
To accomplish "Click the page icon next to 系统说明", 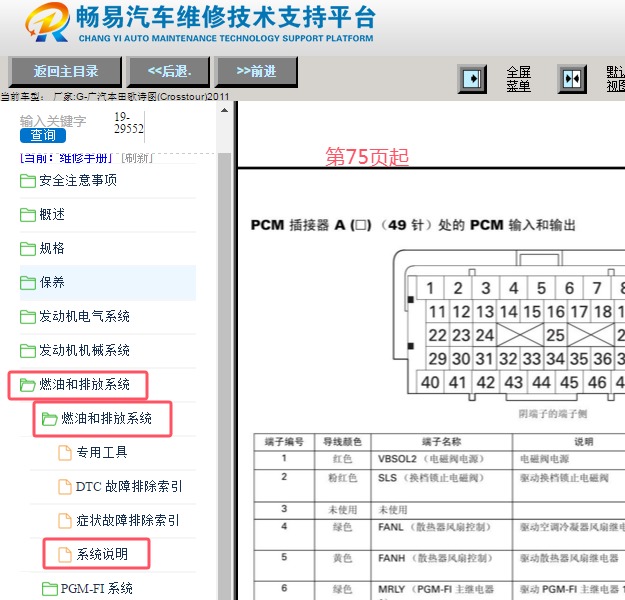I will (65, 555).
